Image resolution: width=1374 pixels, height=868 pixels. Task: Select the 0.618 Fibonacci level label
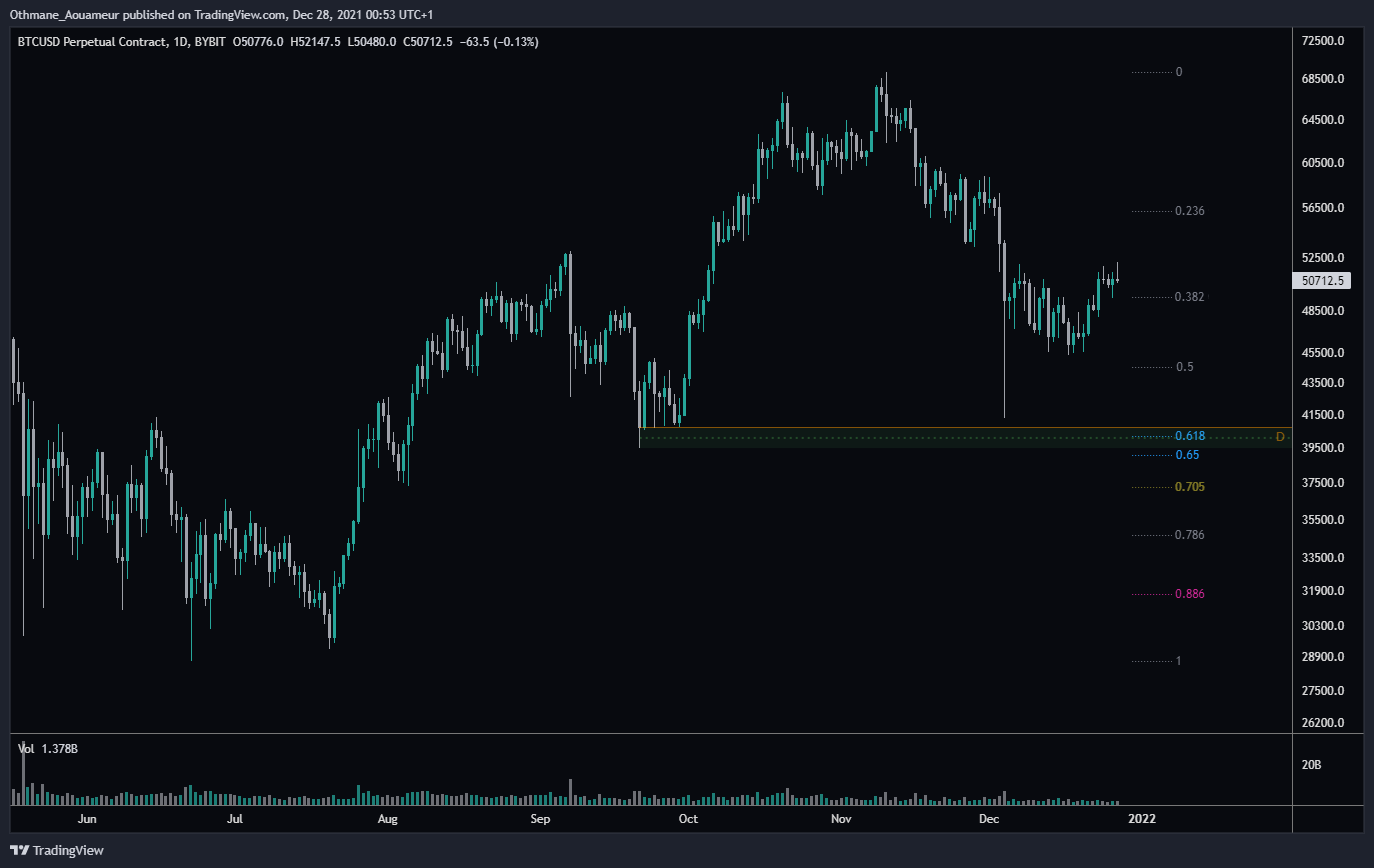tap(1190, 436)
